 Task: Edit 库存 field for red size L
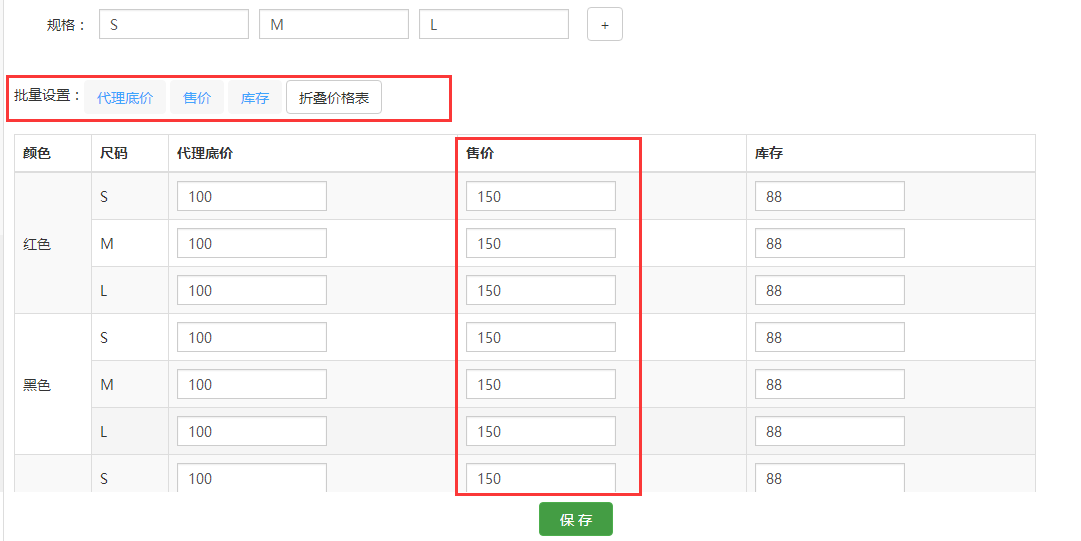pos(829,291)
